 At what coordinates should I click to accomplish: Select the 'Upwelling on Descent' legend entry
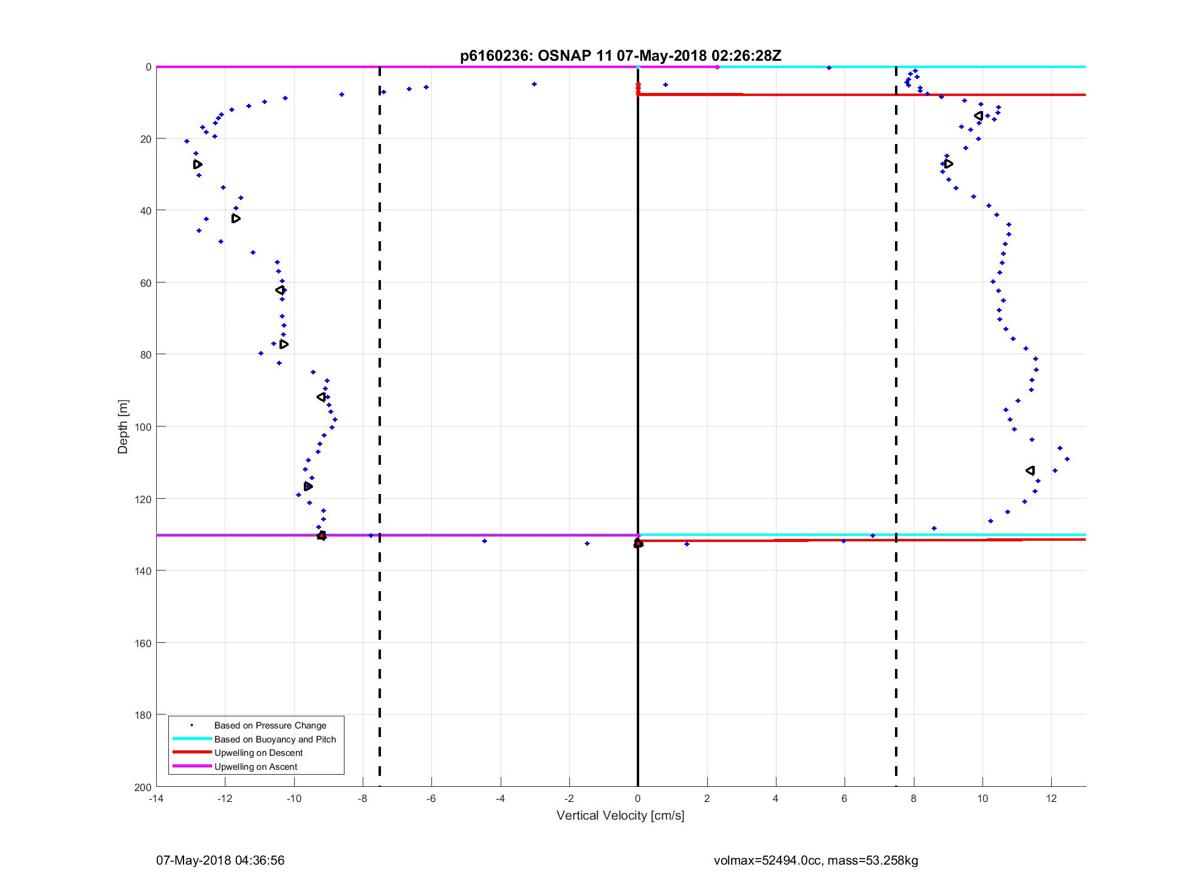tap(258, 753)
